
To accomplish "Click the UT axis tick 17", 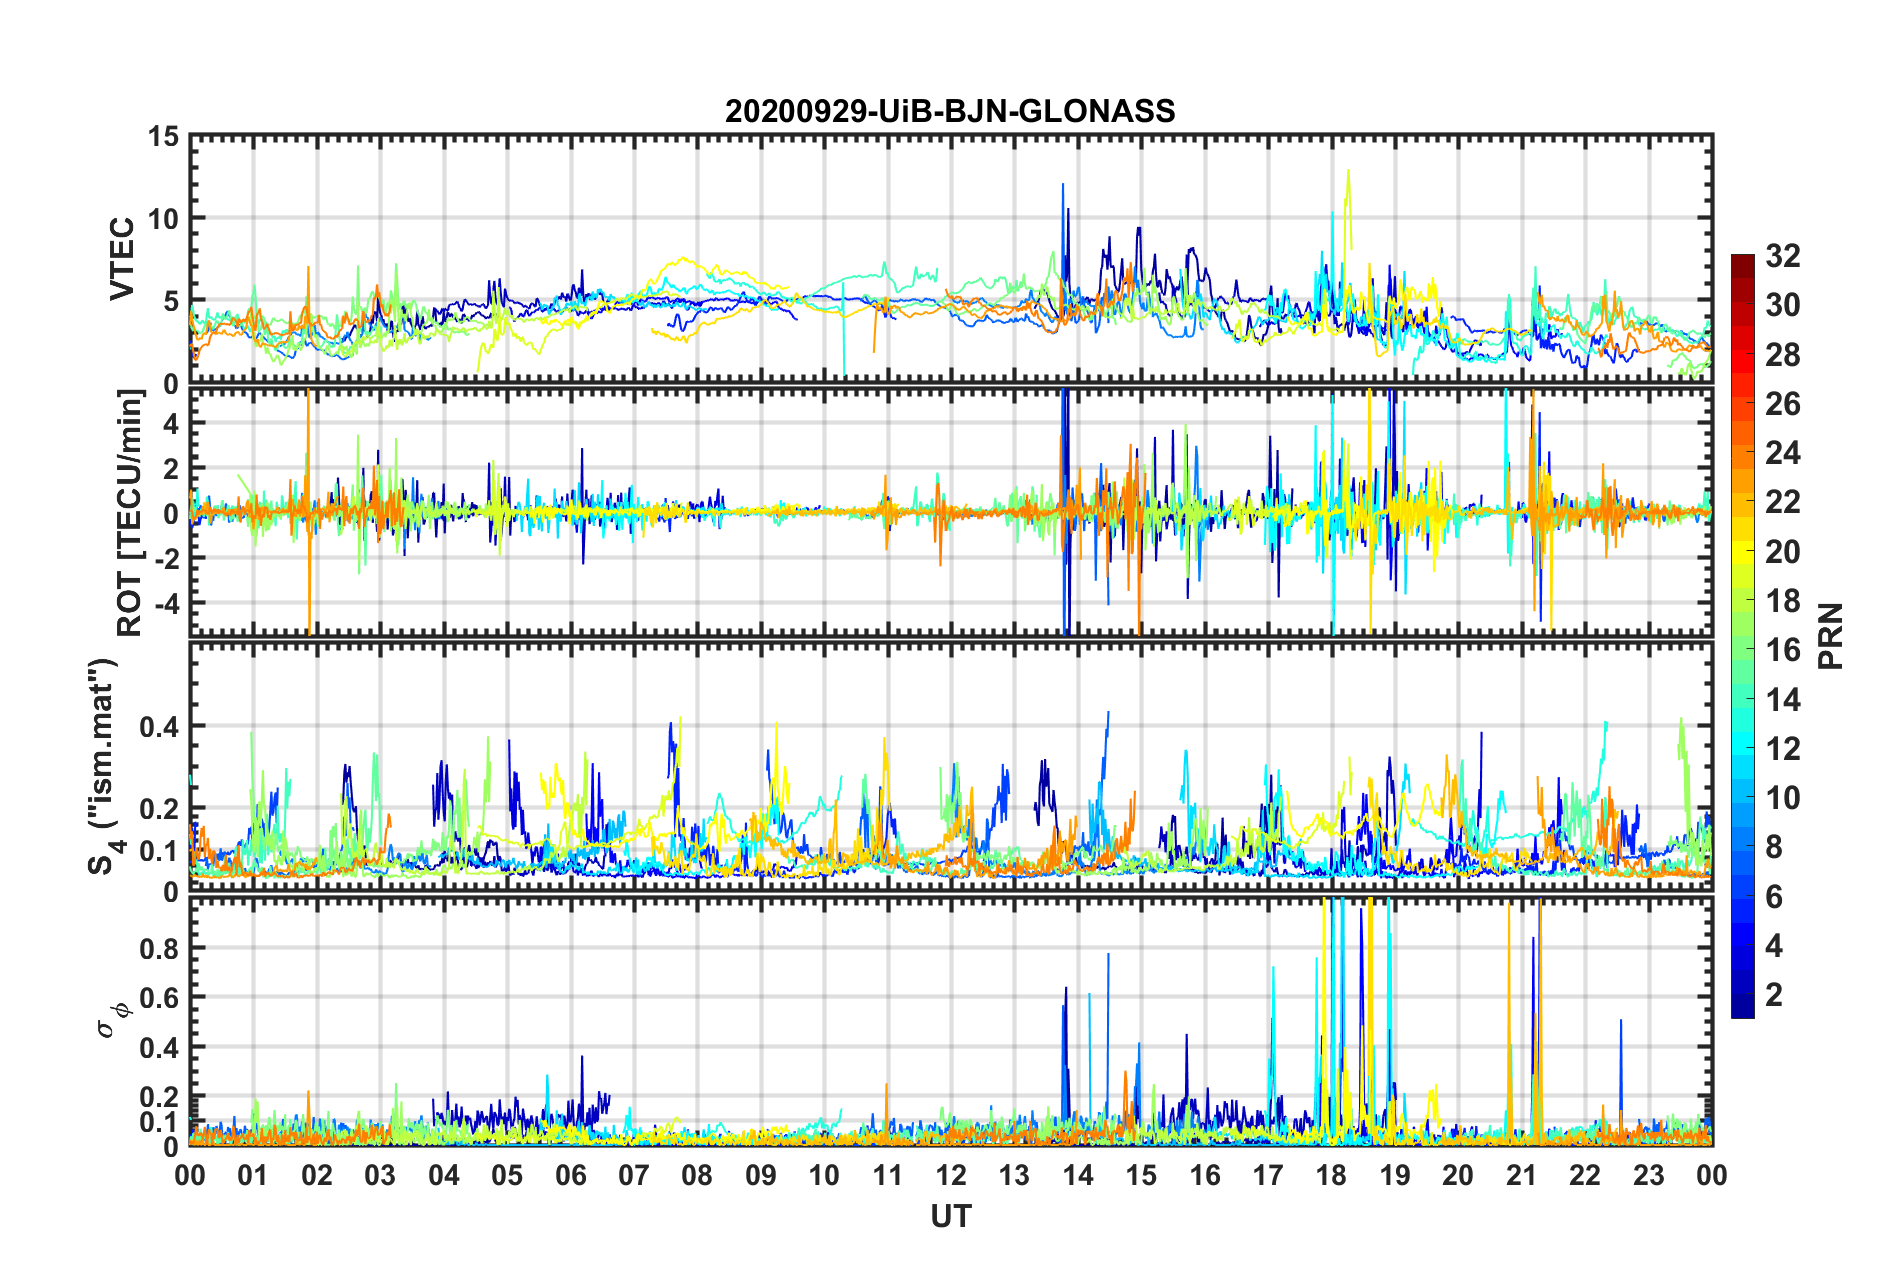I will [1268, 1175].
